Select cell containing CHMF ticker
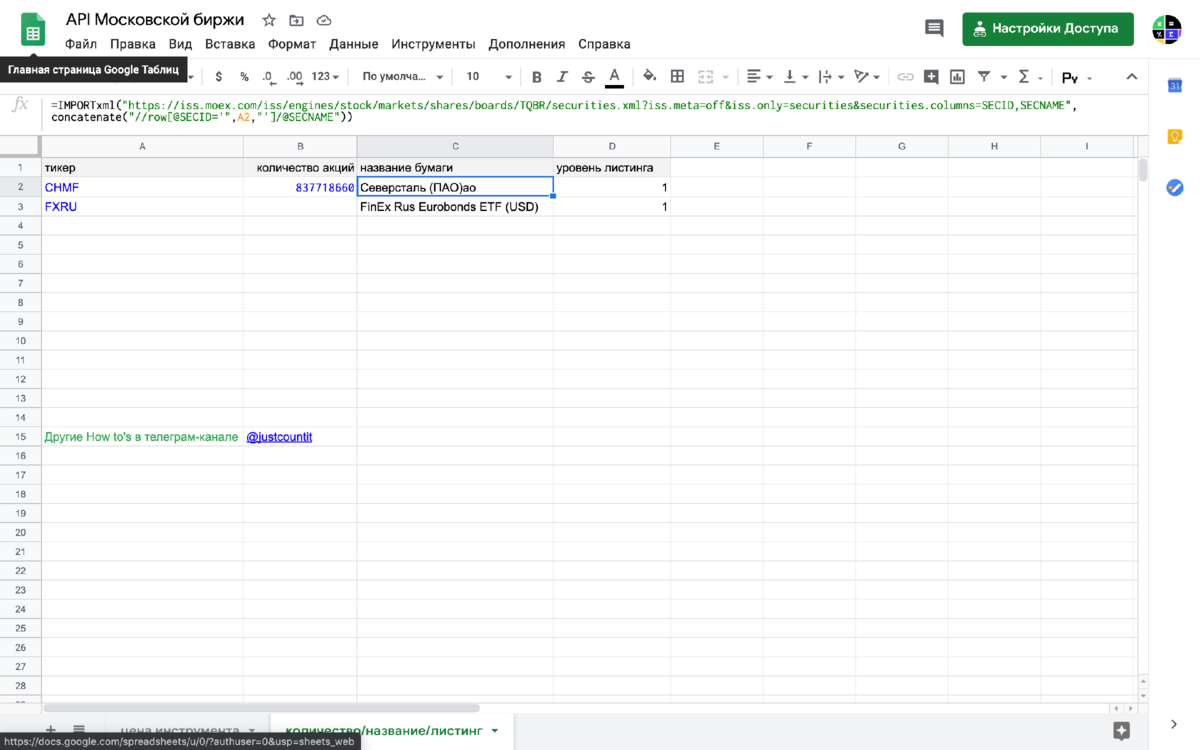This screenshot has width=1200, height=750. [142, 187]
